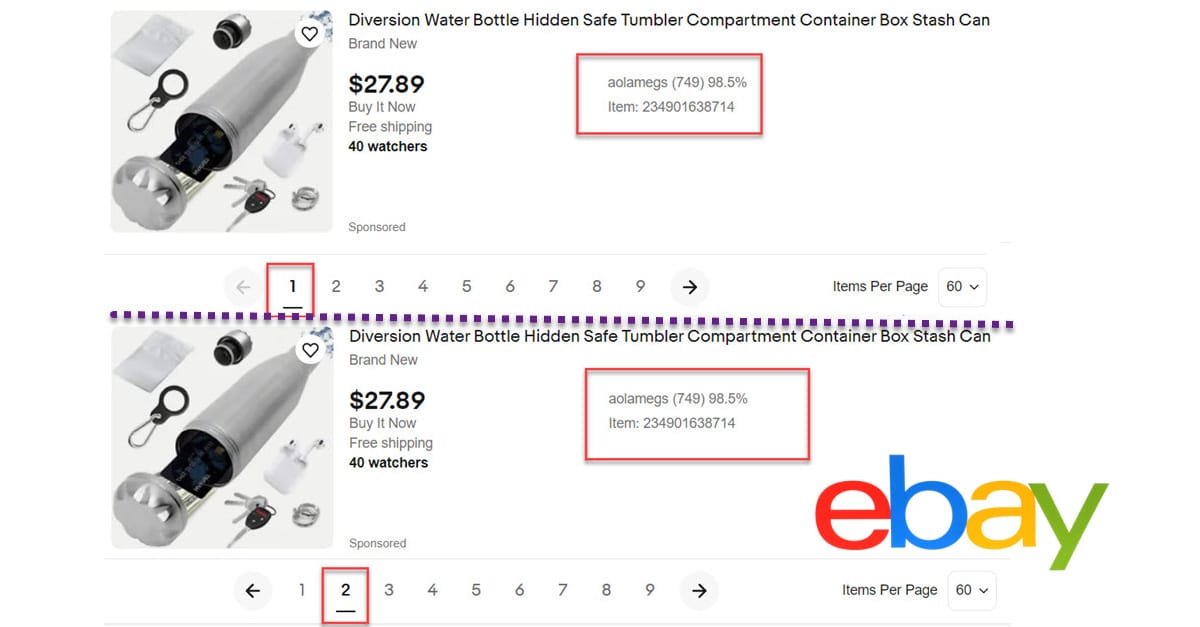Click bottom listing product thumbnail

[220, 438]
